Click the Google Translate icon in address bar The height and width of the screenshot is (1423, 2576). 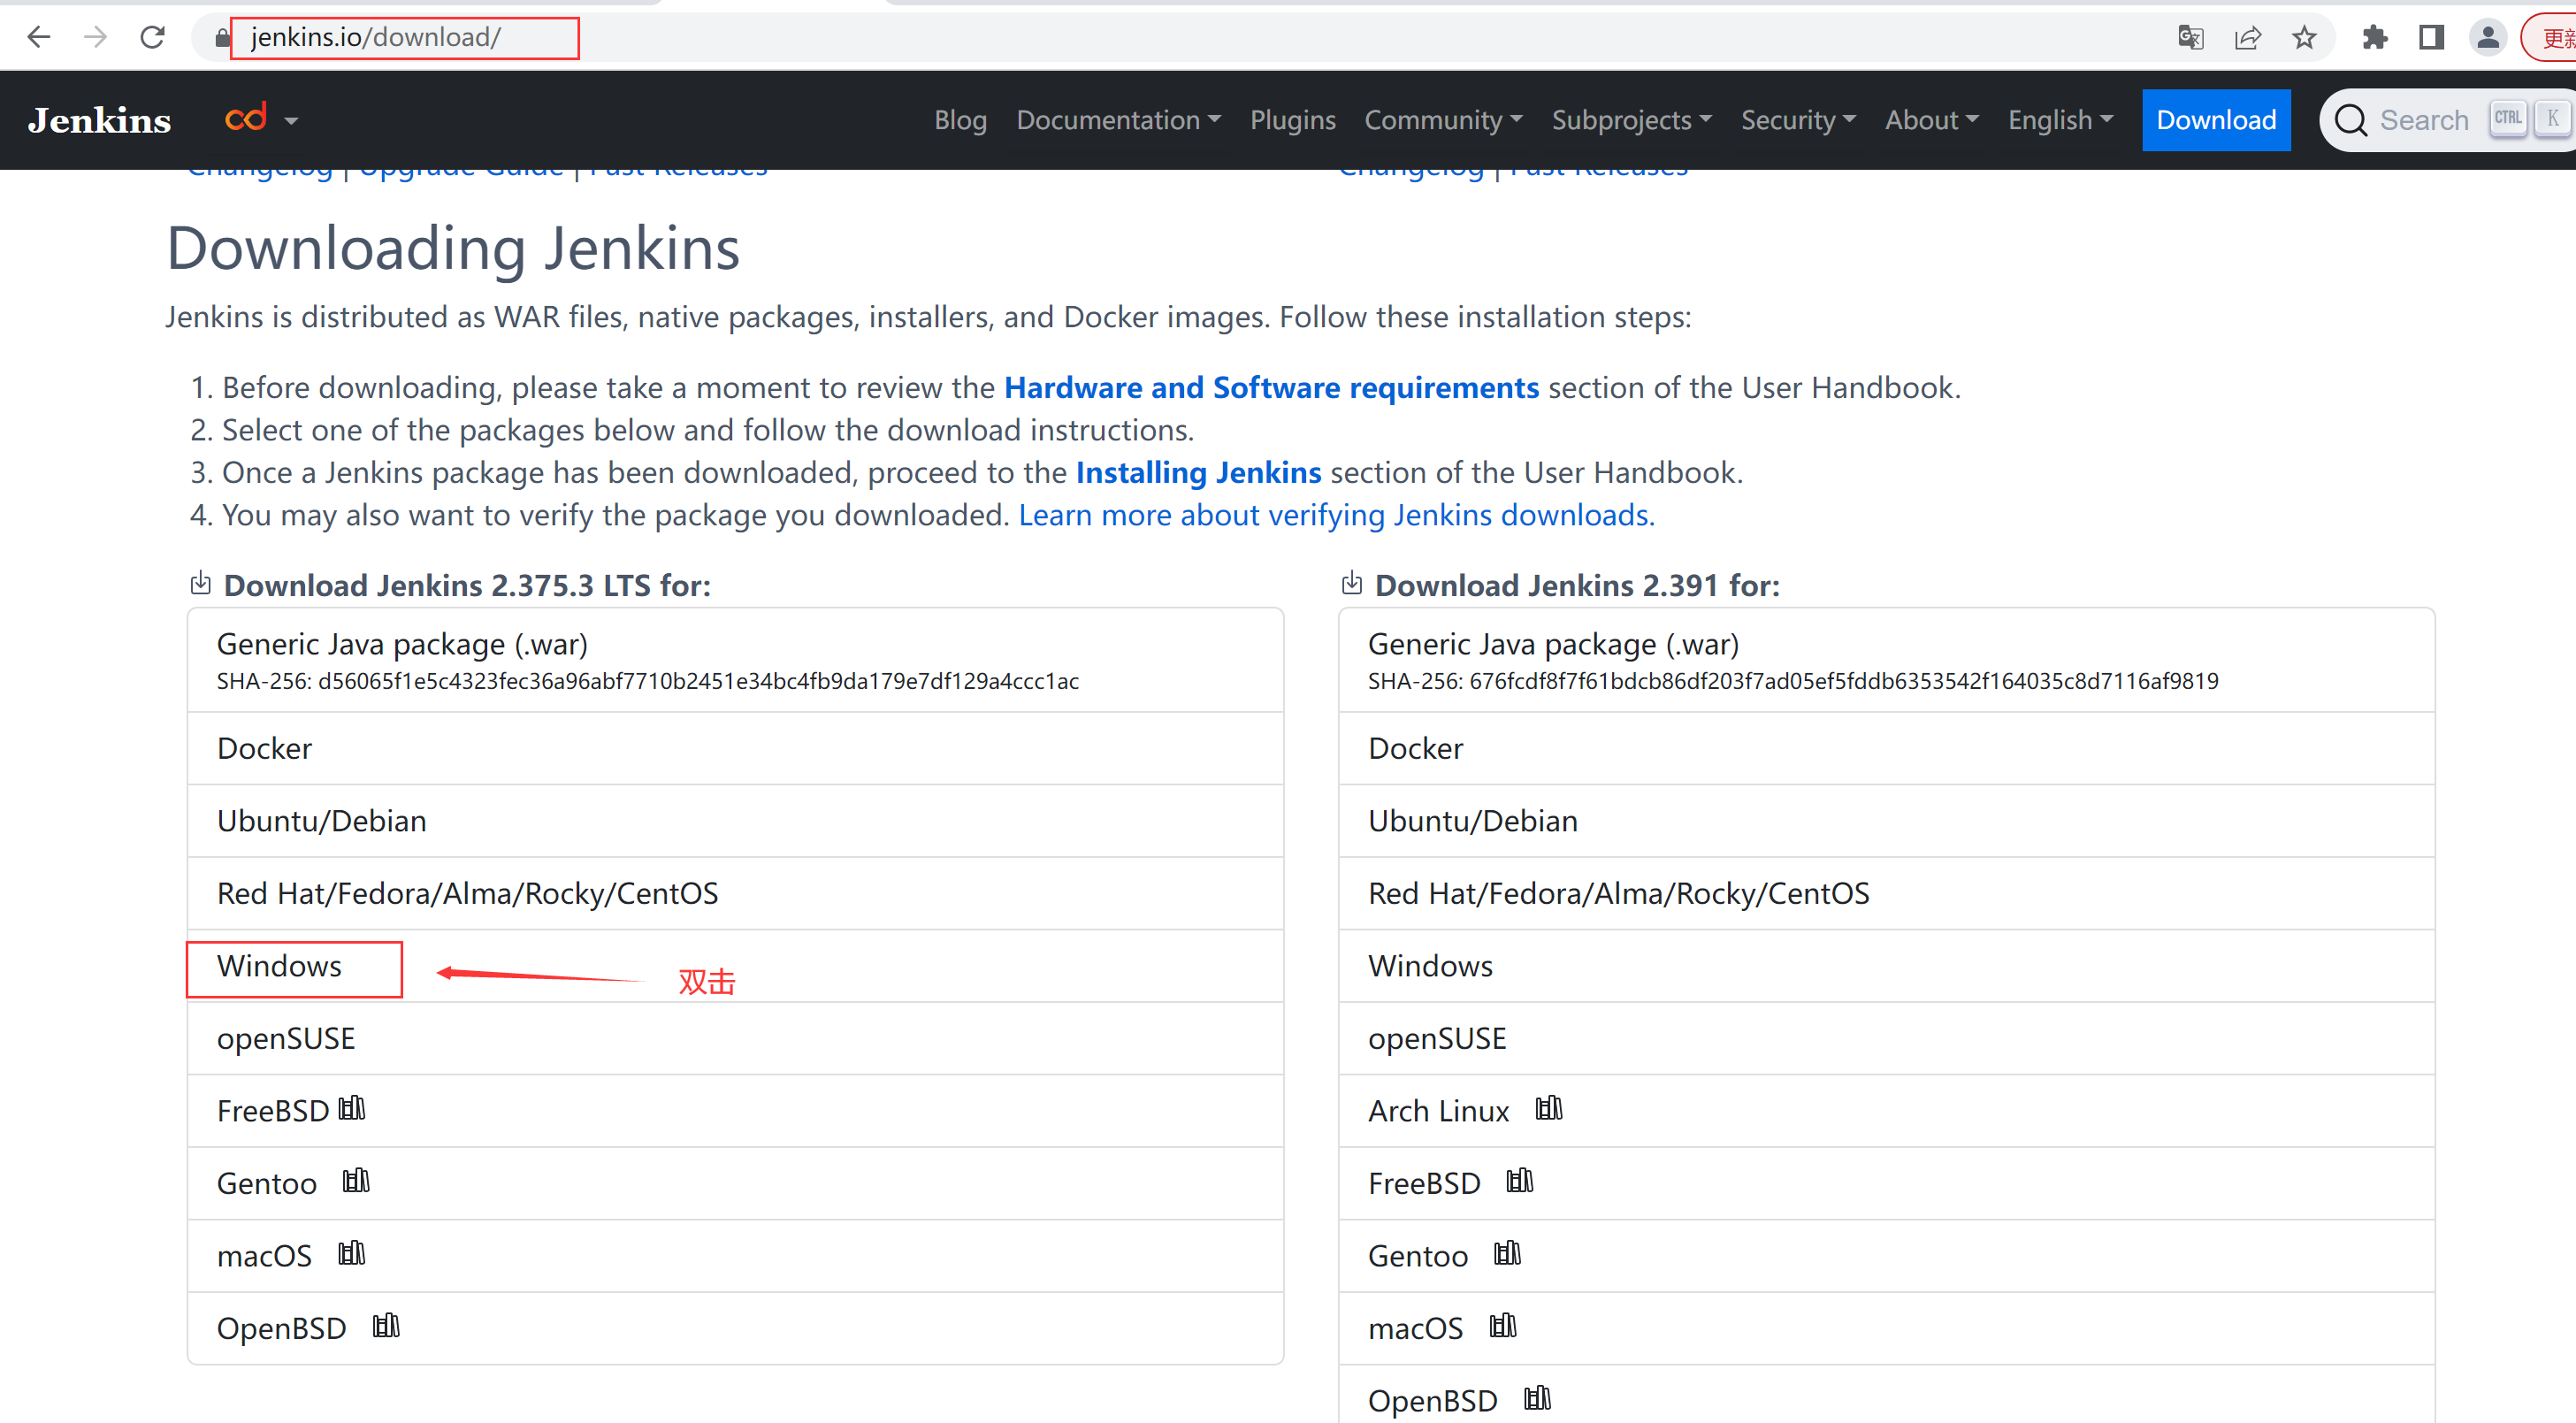tap(2190, 38)
